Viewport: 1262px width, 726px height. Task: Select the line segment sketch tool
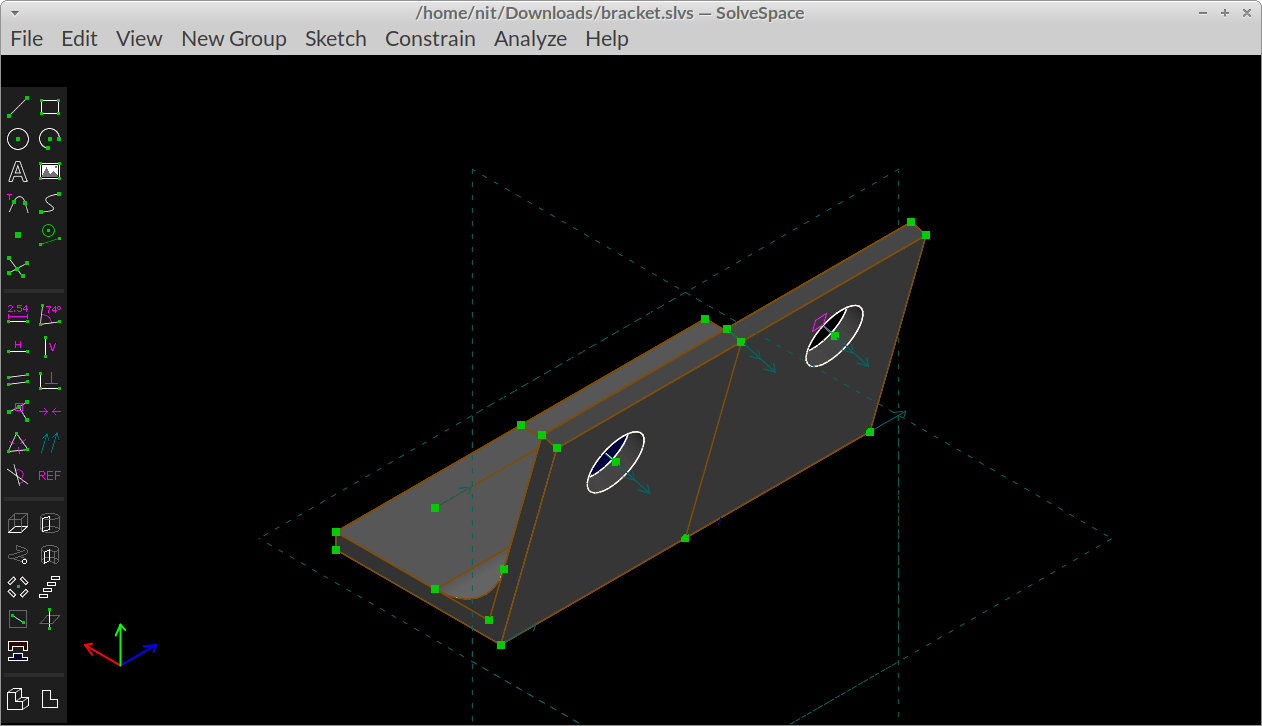[17, 107]
